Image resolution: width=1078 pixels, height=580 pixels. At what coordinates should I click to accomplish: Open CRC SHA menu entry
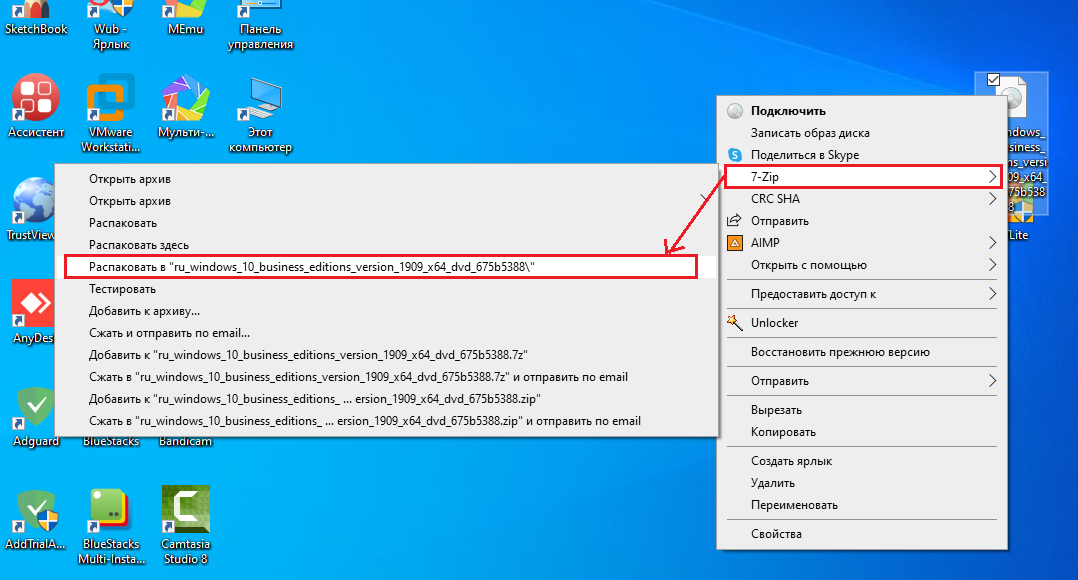(x=862, y=199)
